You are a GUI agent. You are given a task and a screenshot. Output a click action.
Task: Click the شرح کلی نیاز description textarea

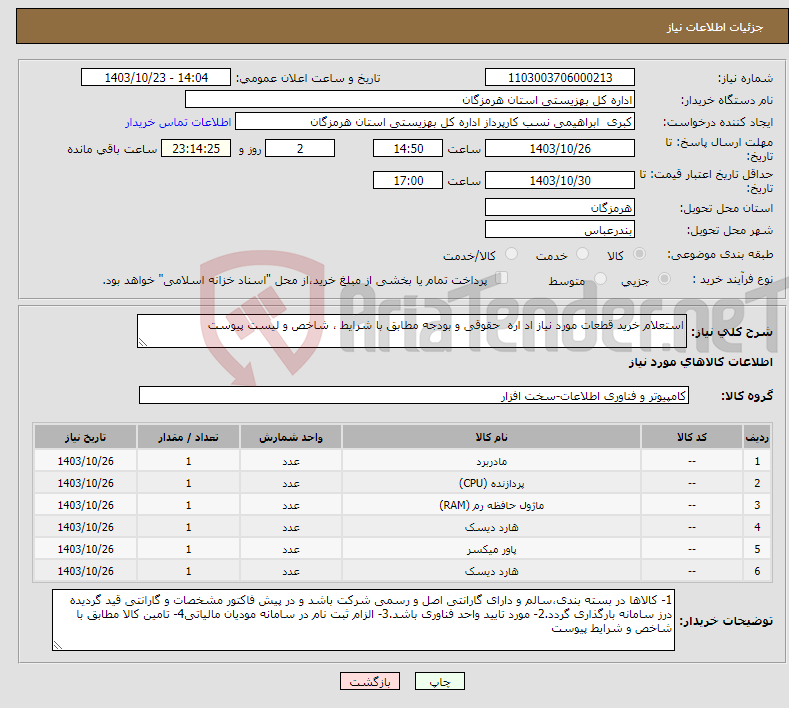click(412, 331)
